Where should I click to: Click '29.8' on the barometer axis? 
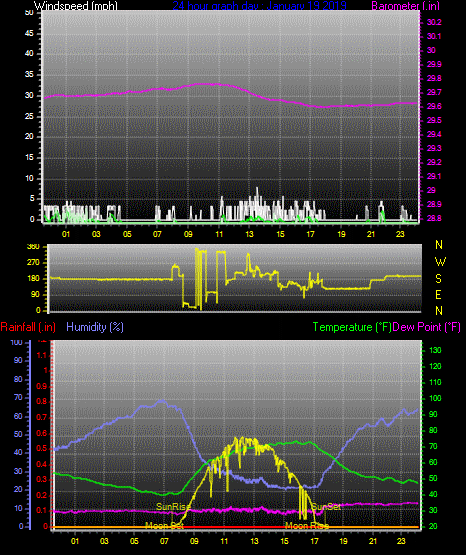434,78
